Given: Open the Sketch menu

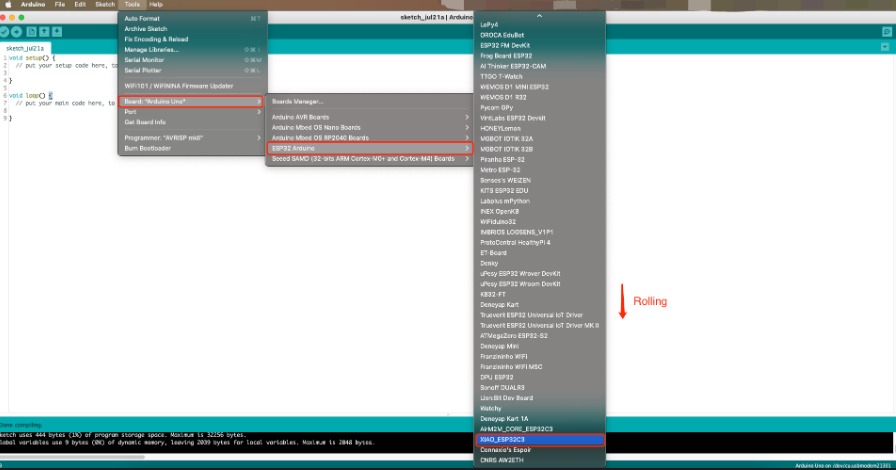Looking at the screenshot, I should pyautogui.click(x=105, y=5).
